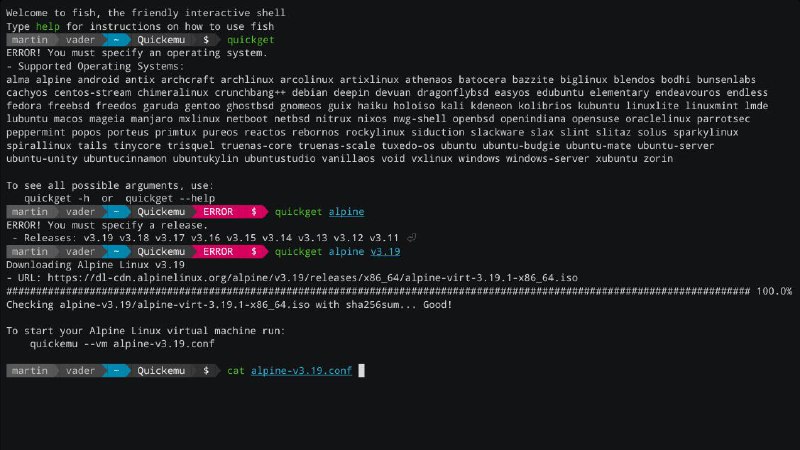Click the underlined "alpine" argument after quickget
800x450 pixels.
[346, 212]
